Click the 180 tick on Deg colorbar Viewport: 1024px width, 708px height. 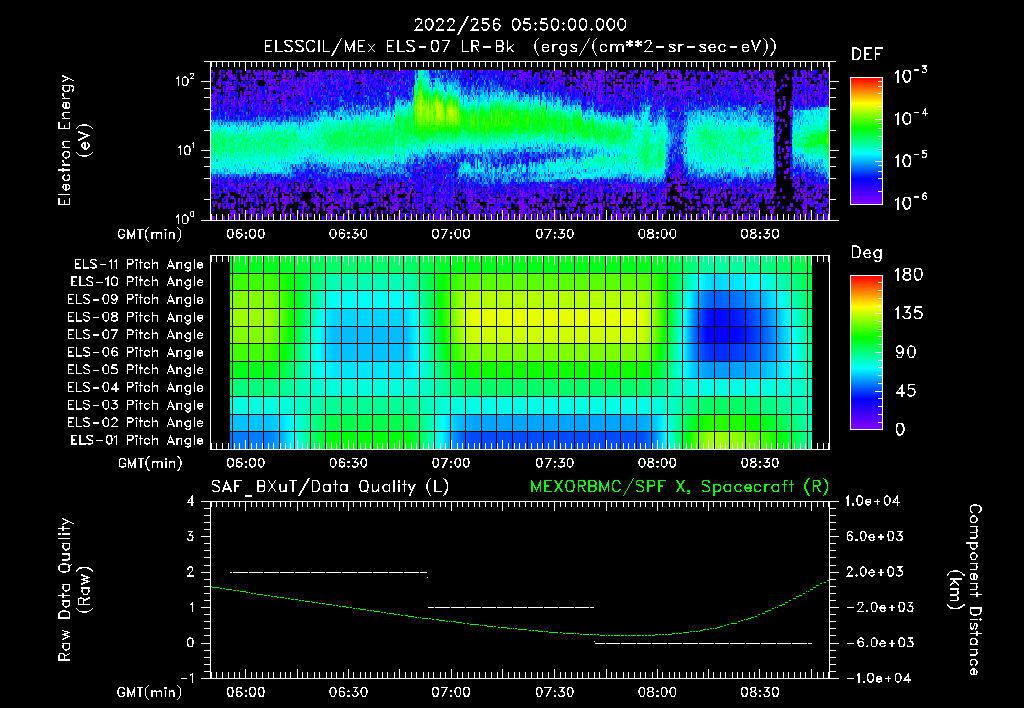coord(908,275)
